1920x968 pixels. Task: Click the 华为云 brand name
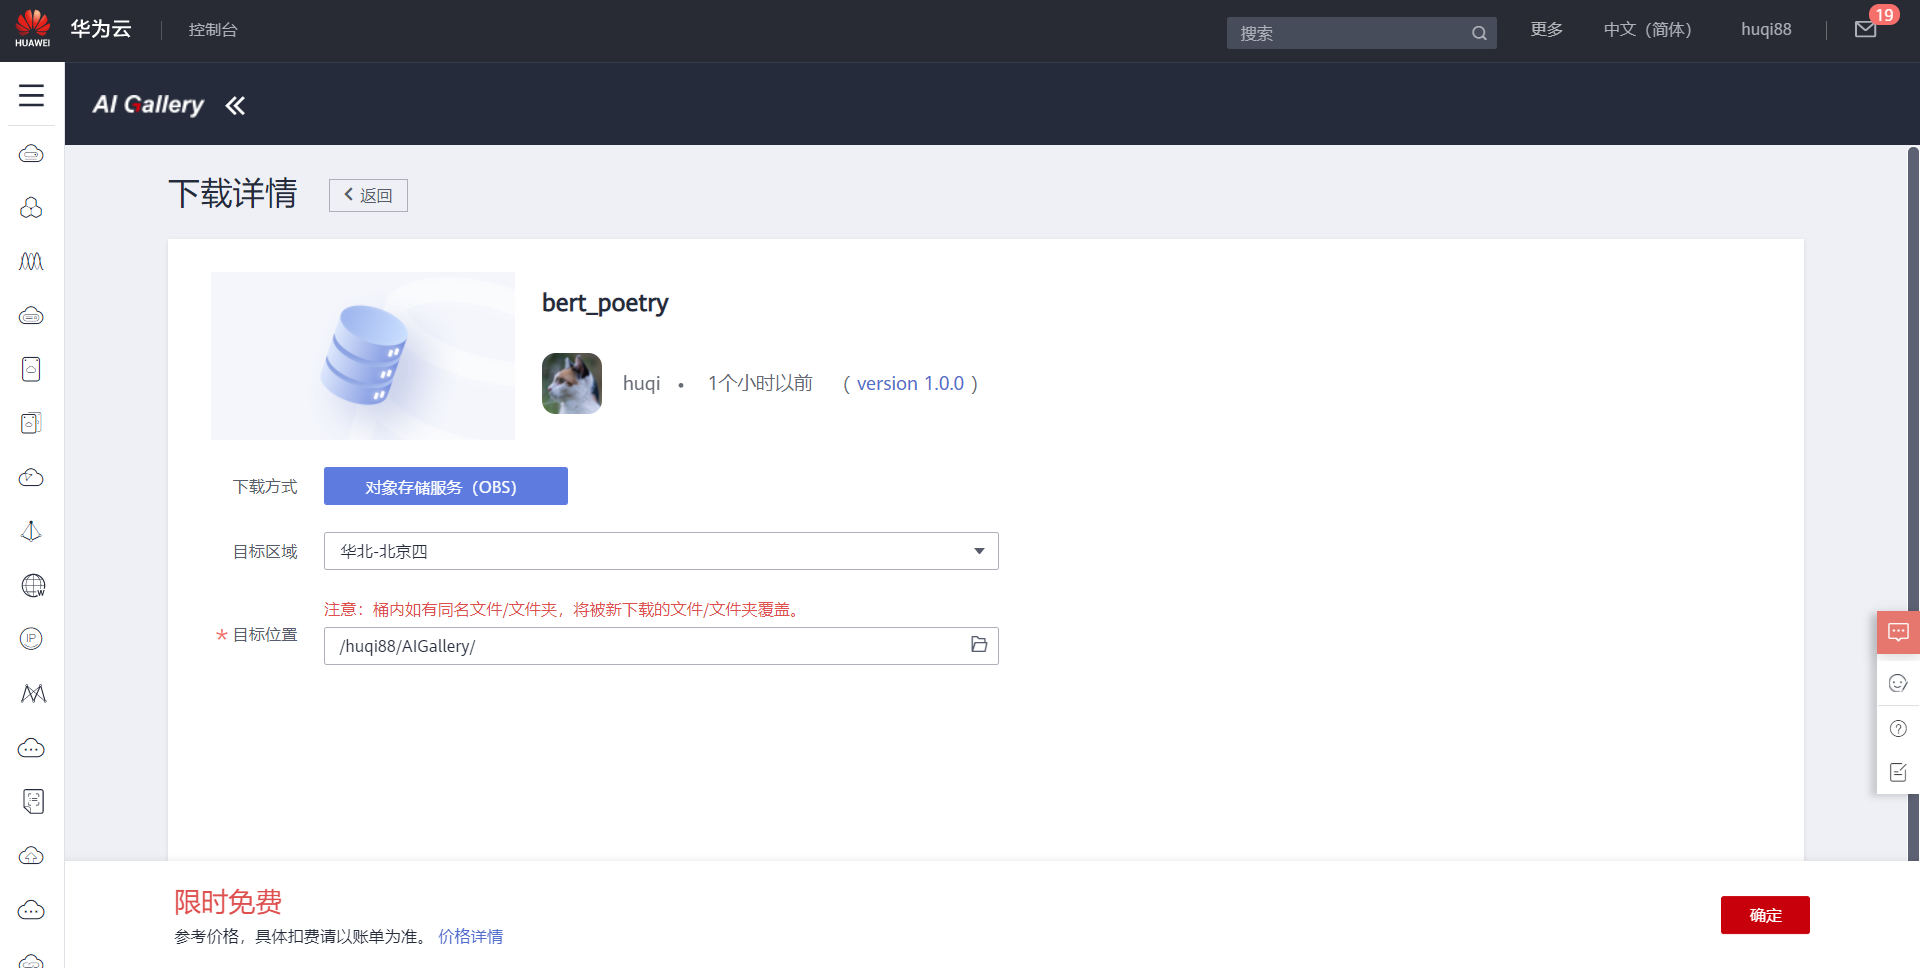101,29
